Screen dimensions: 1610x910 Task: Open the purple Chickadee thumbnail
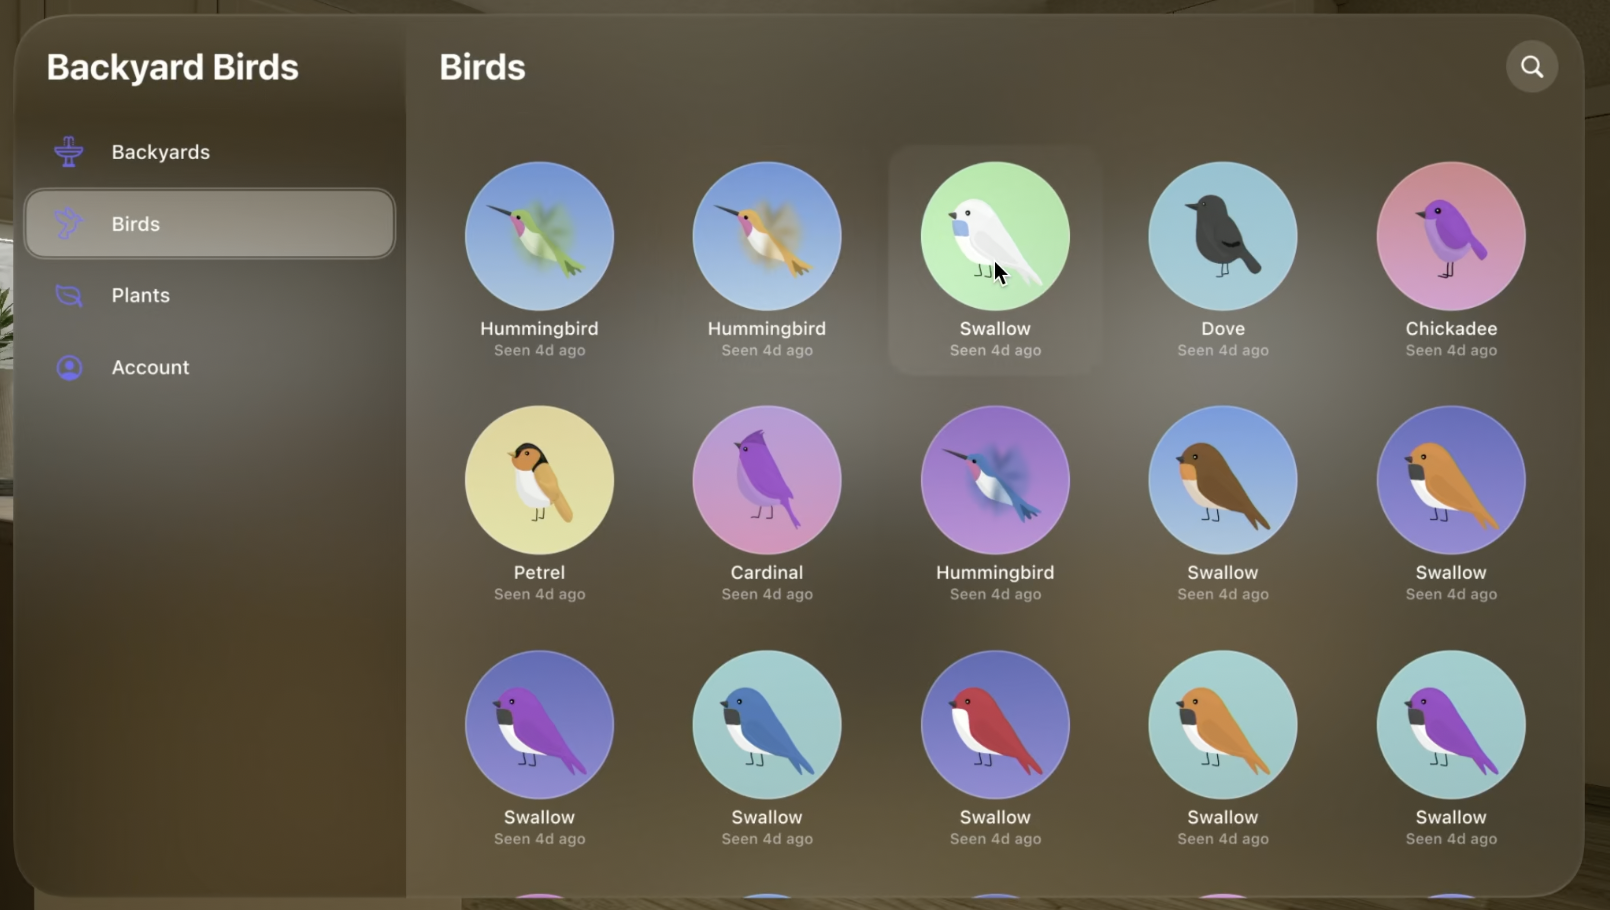tap(1451, 236)
